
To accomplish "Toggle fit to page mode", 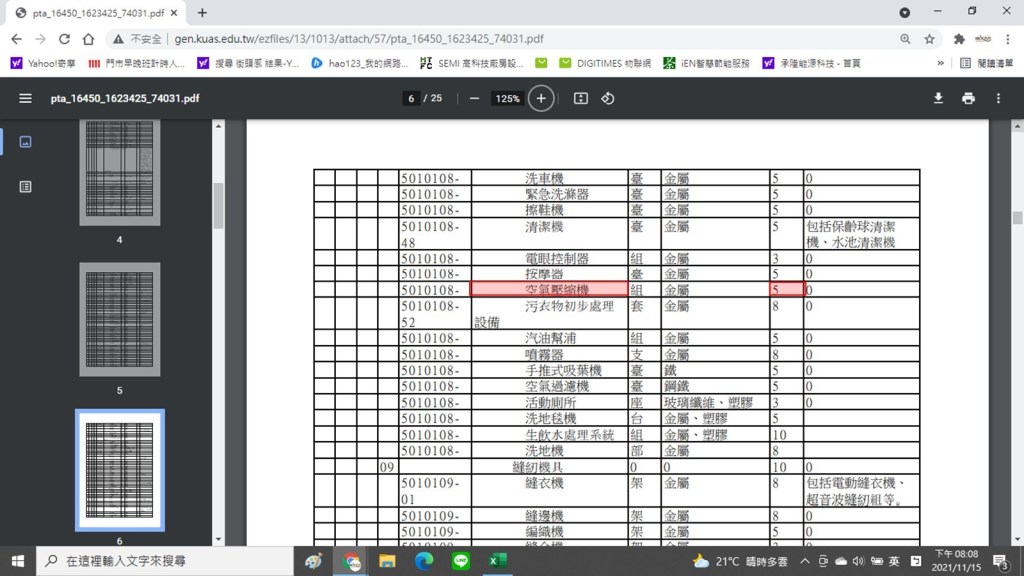I will (581, 98).
